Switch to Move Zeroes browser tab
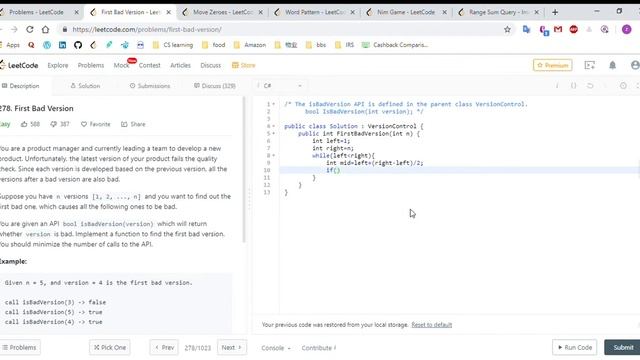This screenshot has width=640, height=360. tap(223, 12)
